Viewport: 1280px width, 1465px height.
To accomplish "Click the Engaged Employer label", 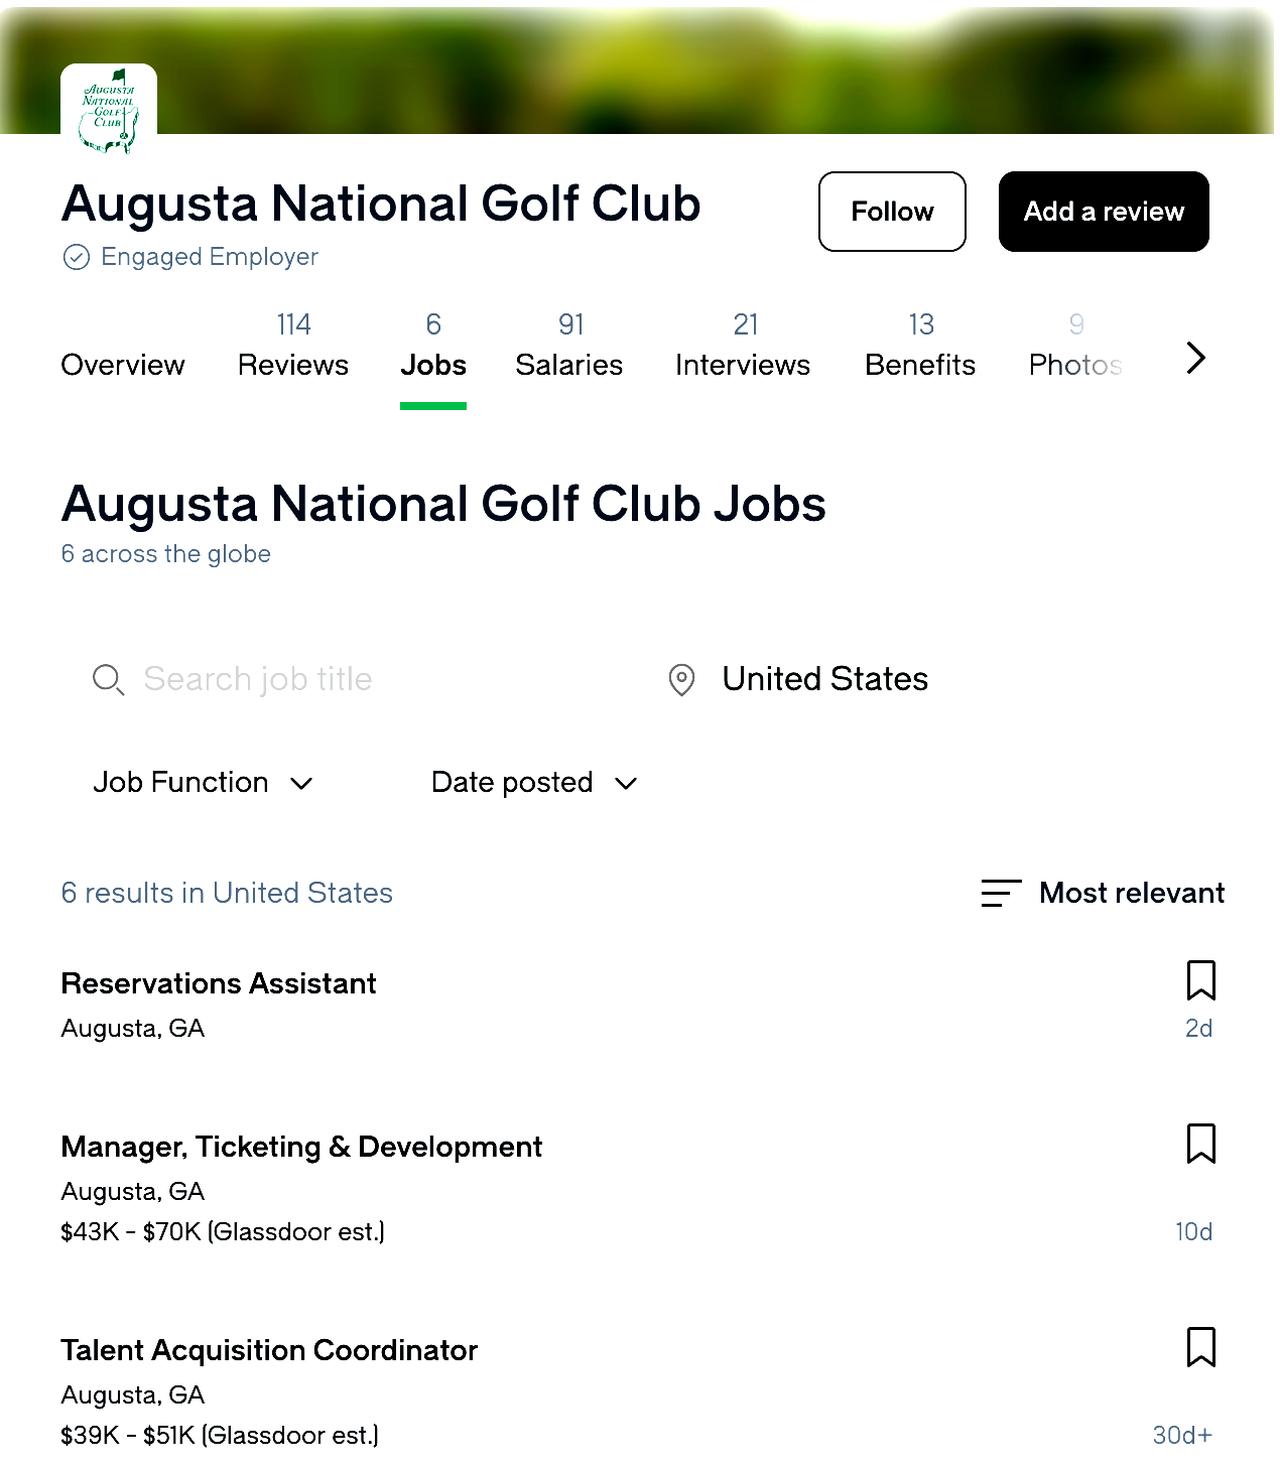I will coord(210,257).
